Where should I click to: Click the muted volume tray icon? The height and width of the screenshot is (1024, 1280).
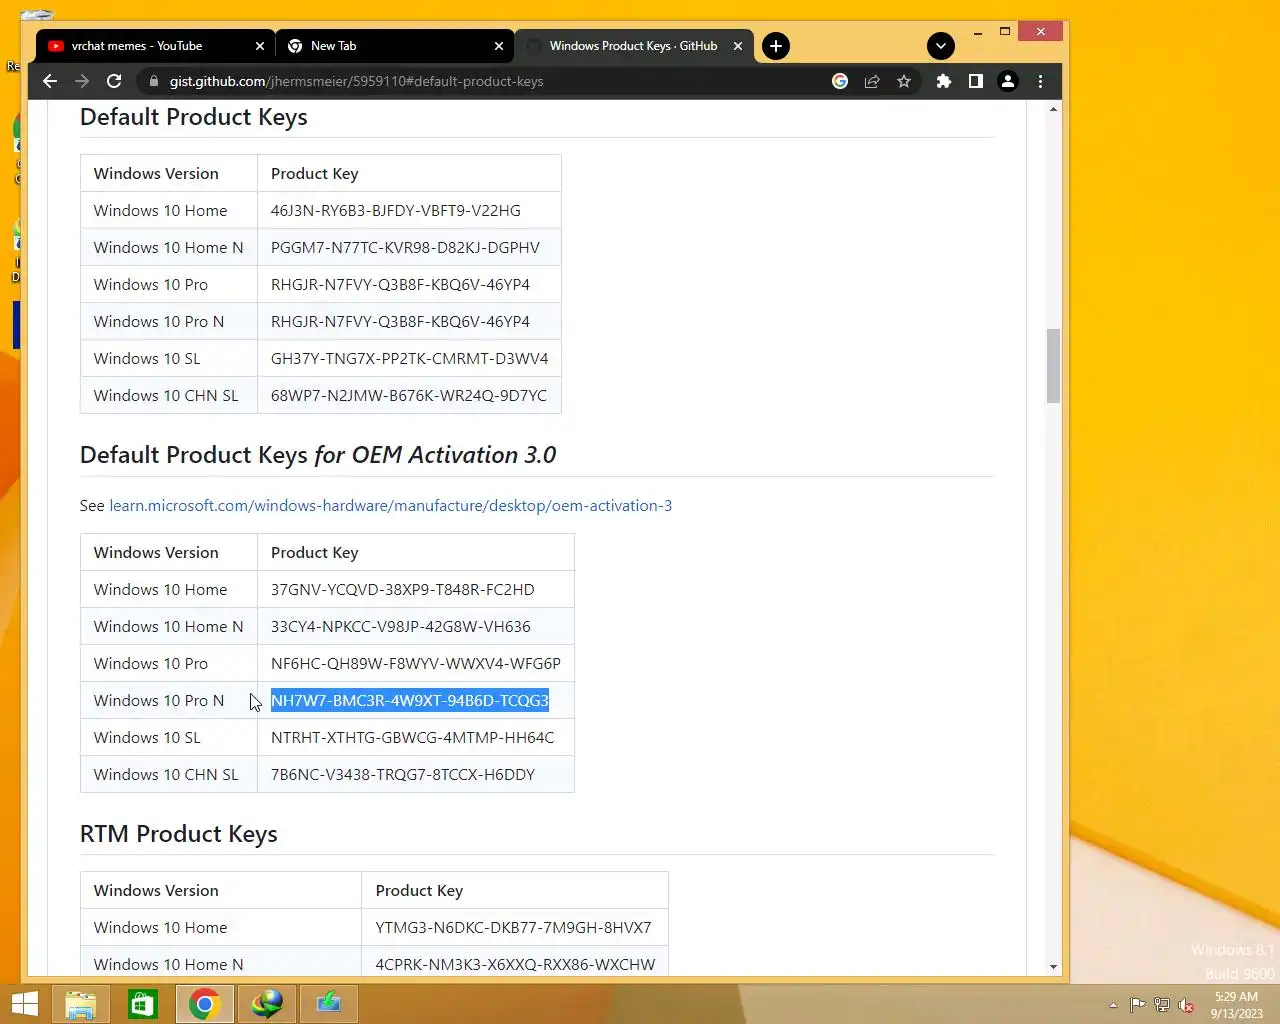tap(1186, 1005)
